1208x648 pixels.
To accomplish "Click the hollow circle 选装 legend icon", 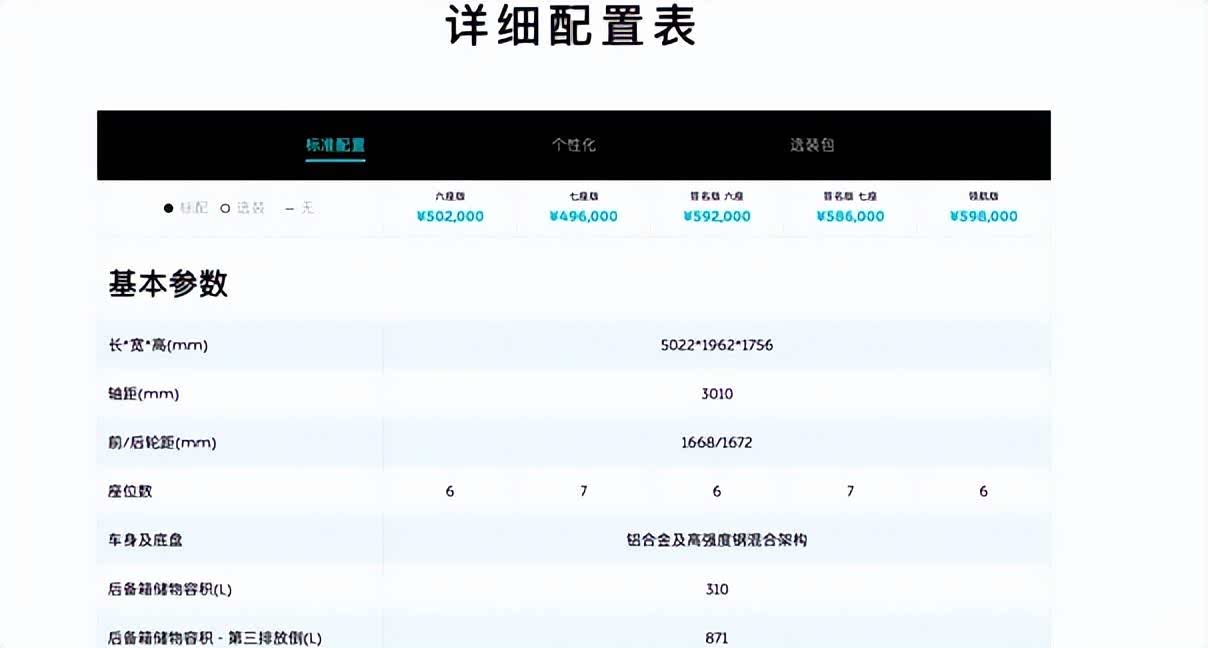I will (225, 208).
